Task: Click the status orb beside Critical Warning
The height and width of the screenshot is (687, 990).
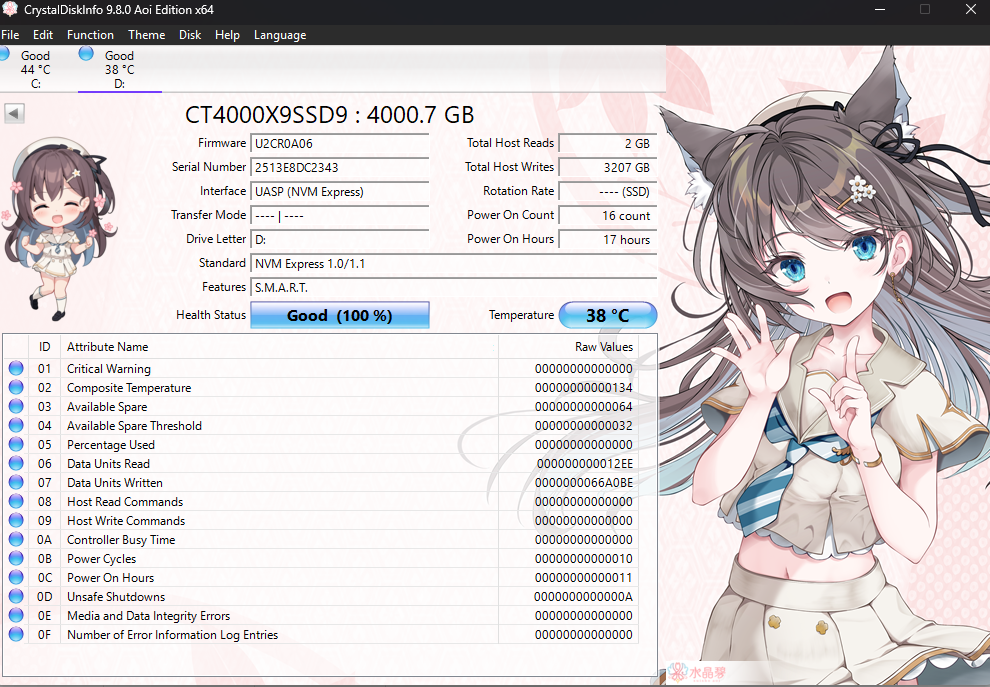Action: point(16,368)
